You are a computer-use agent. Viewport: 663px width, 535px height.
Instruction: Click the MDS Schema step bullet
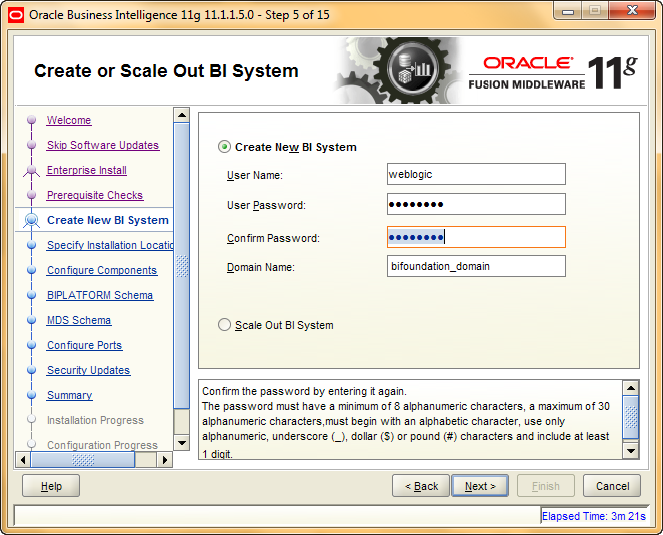(31, 320)
